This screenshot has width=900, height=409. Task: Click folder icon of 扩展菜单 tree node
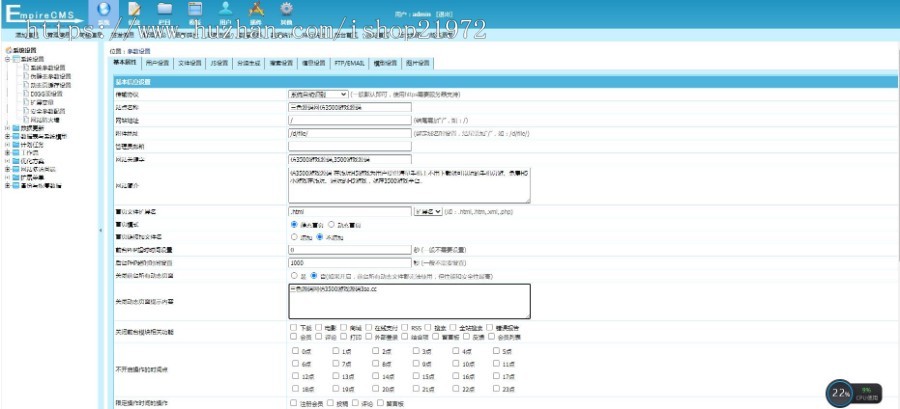pos(16,178)
